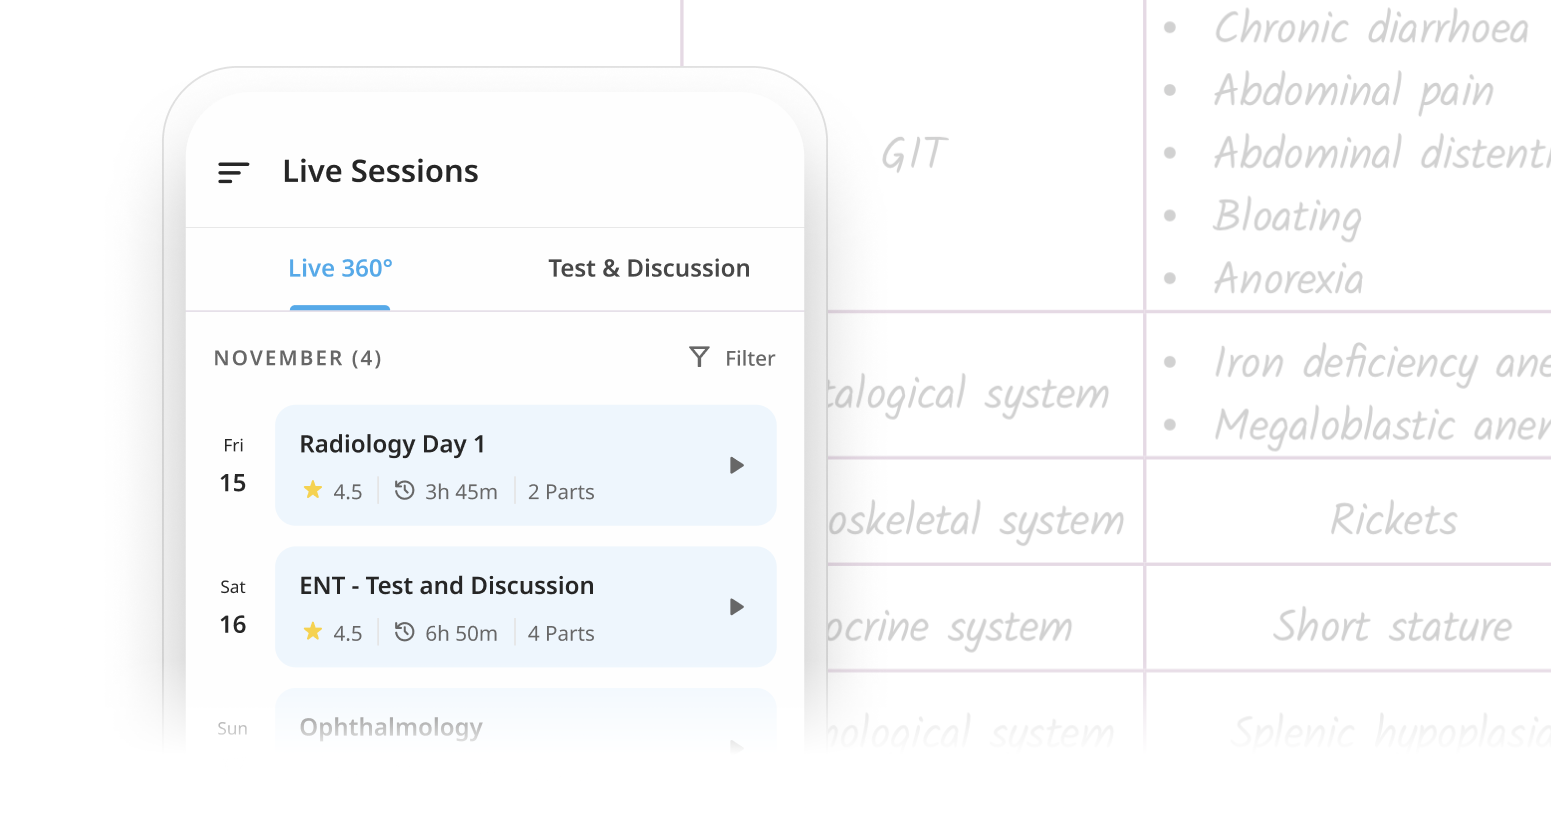1551x831 pixels.
Task: Open the Radiology Day 1 card title
Action: pos(392,444)
